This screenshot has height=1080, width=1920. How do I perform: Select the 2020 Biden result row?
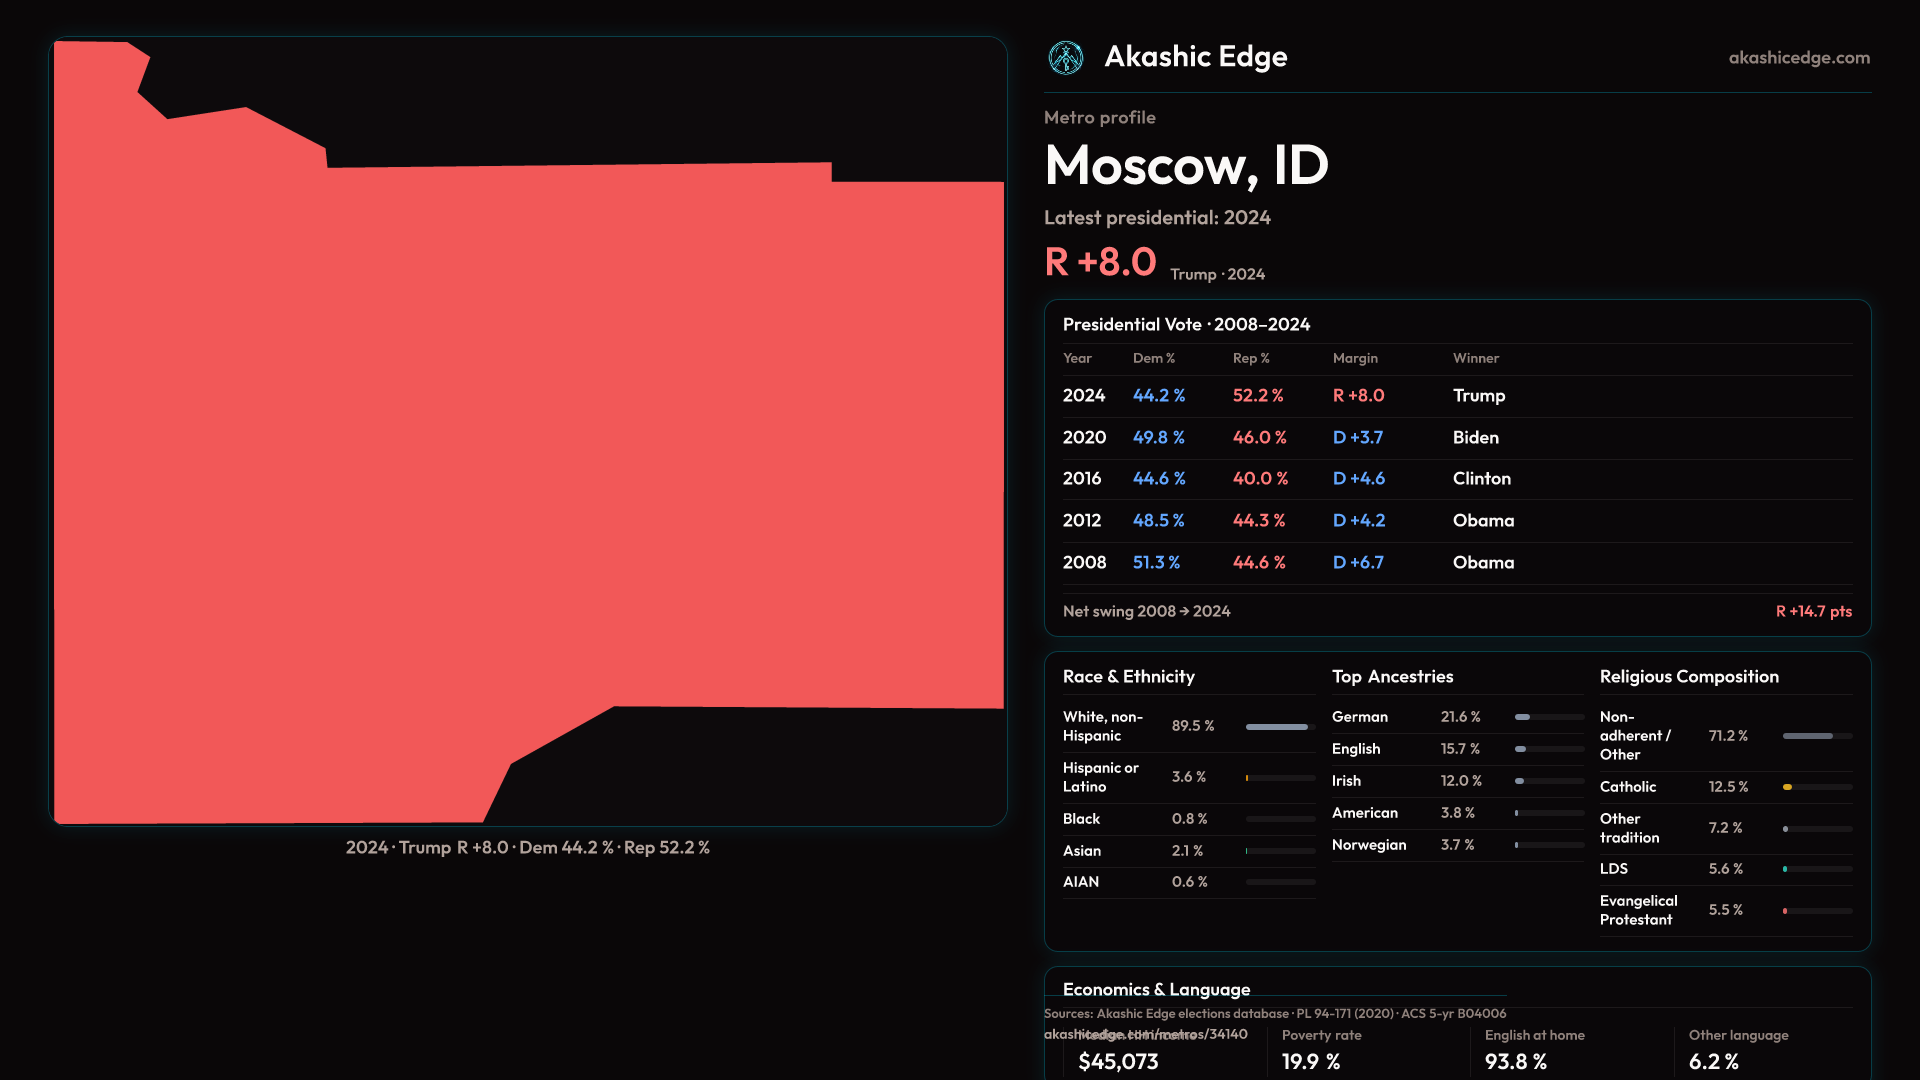tap(1456, 438)
